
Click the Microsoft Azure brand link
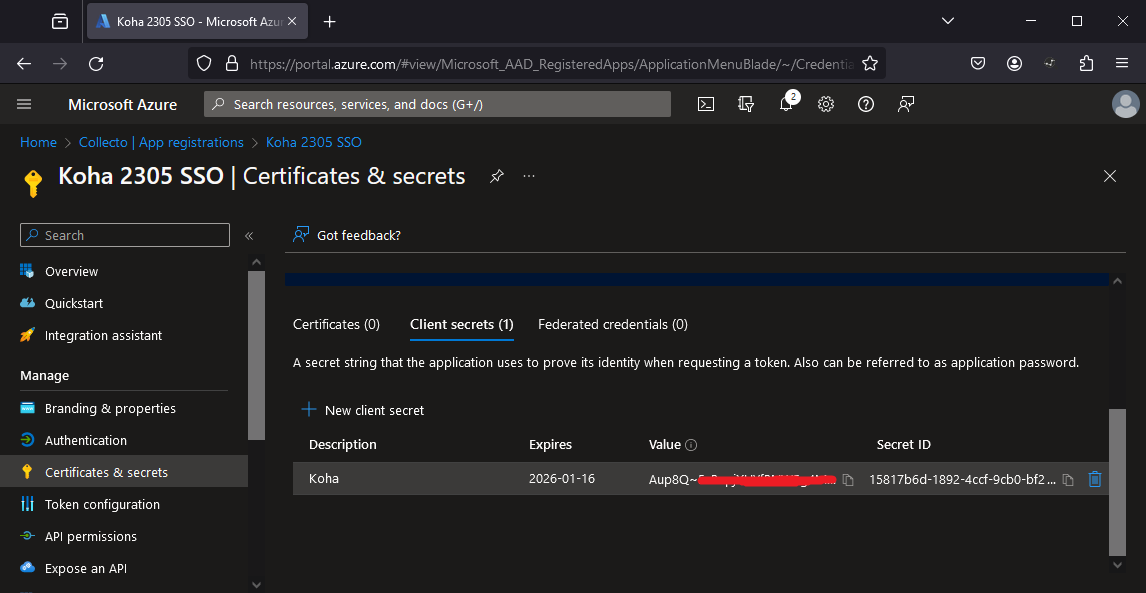pyautogui.click(x=122, y=105)
